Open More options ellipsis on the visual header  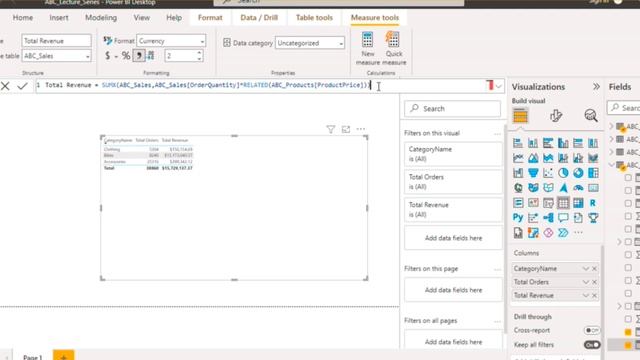click(x=361, y=129)
